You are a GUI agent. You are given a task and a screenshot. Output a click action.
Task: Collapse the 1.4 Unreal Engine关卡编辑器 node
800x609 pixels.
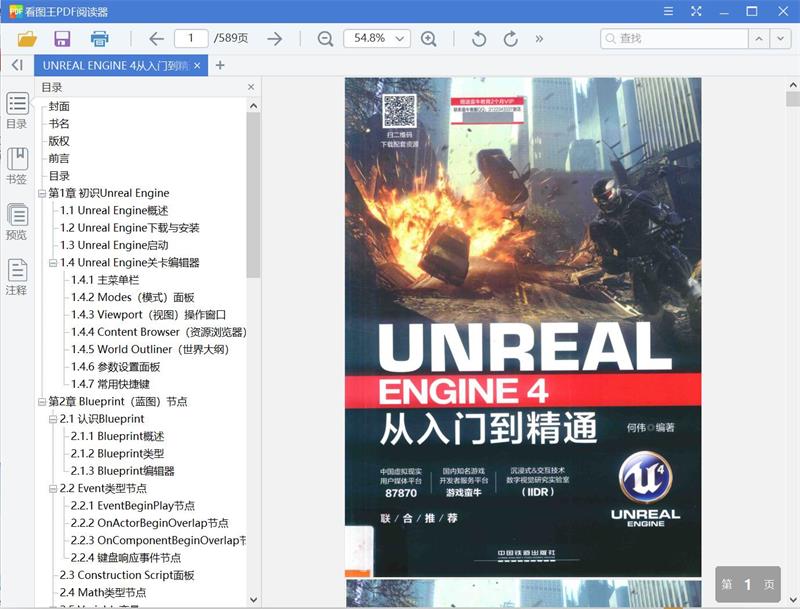53,263
